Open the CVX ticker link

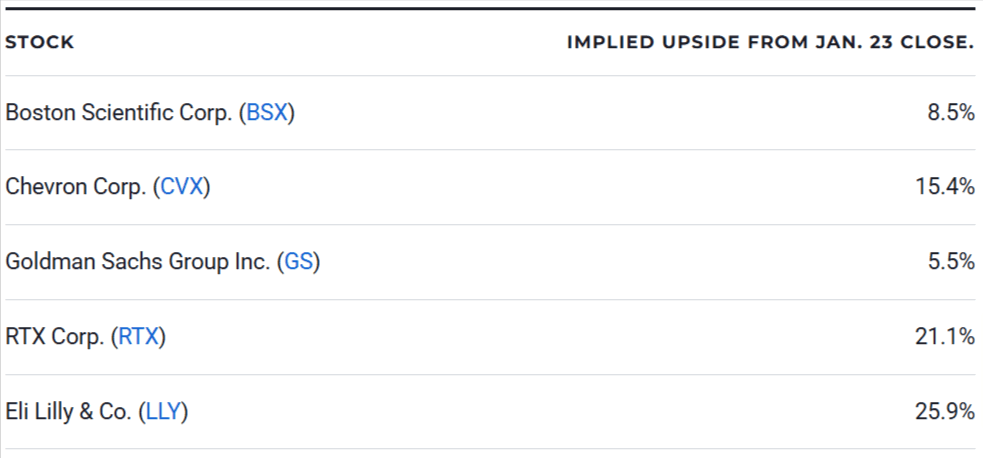(181, 187)
